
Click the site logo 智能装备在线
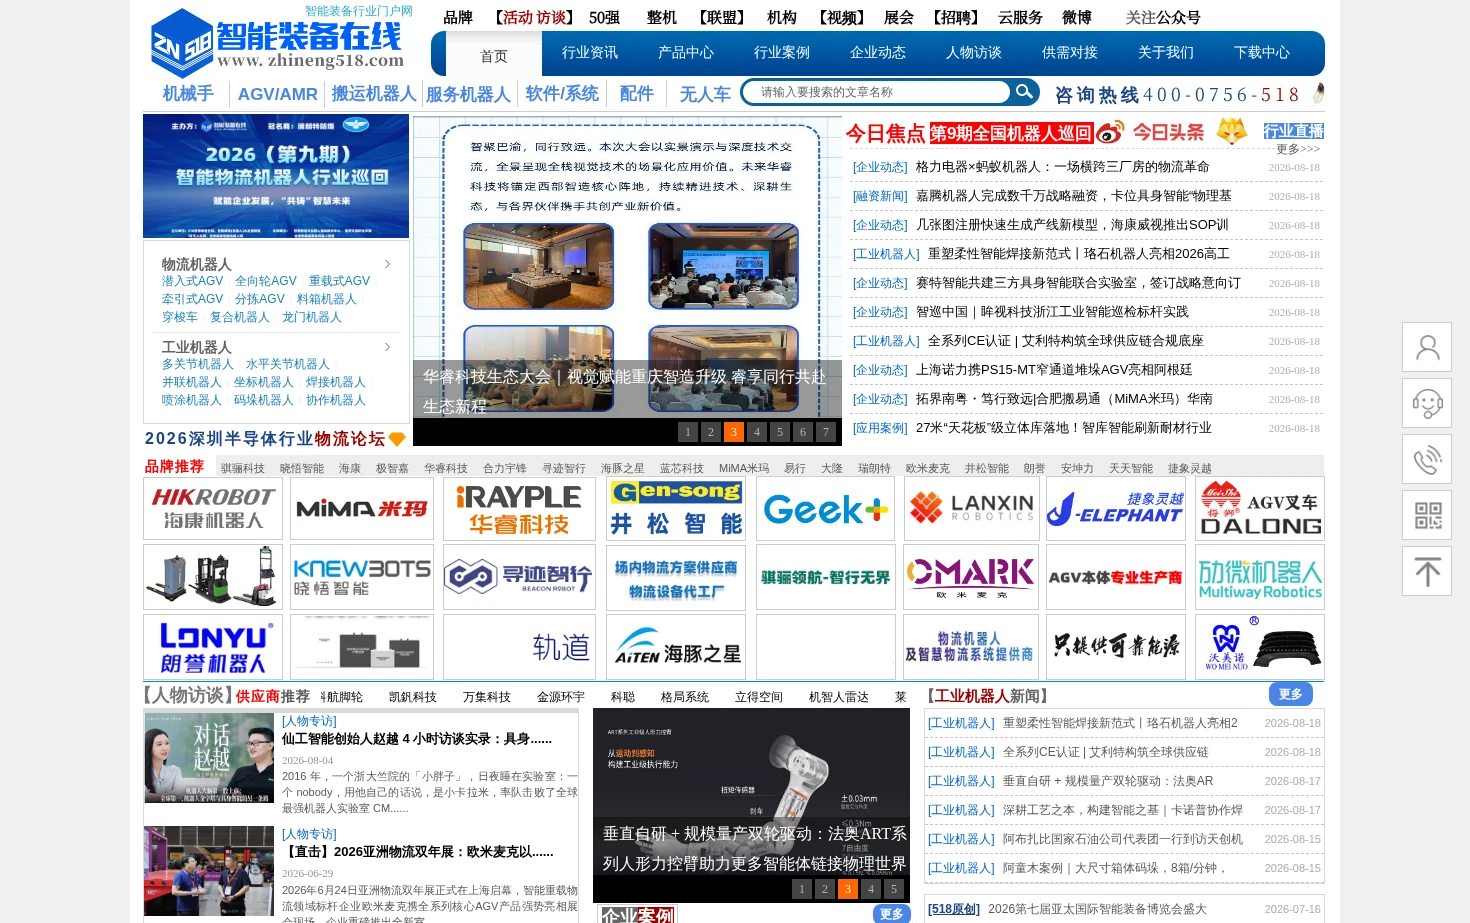click(278, 42)
